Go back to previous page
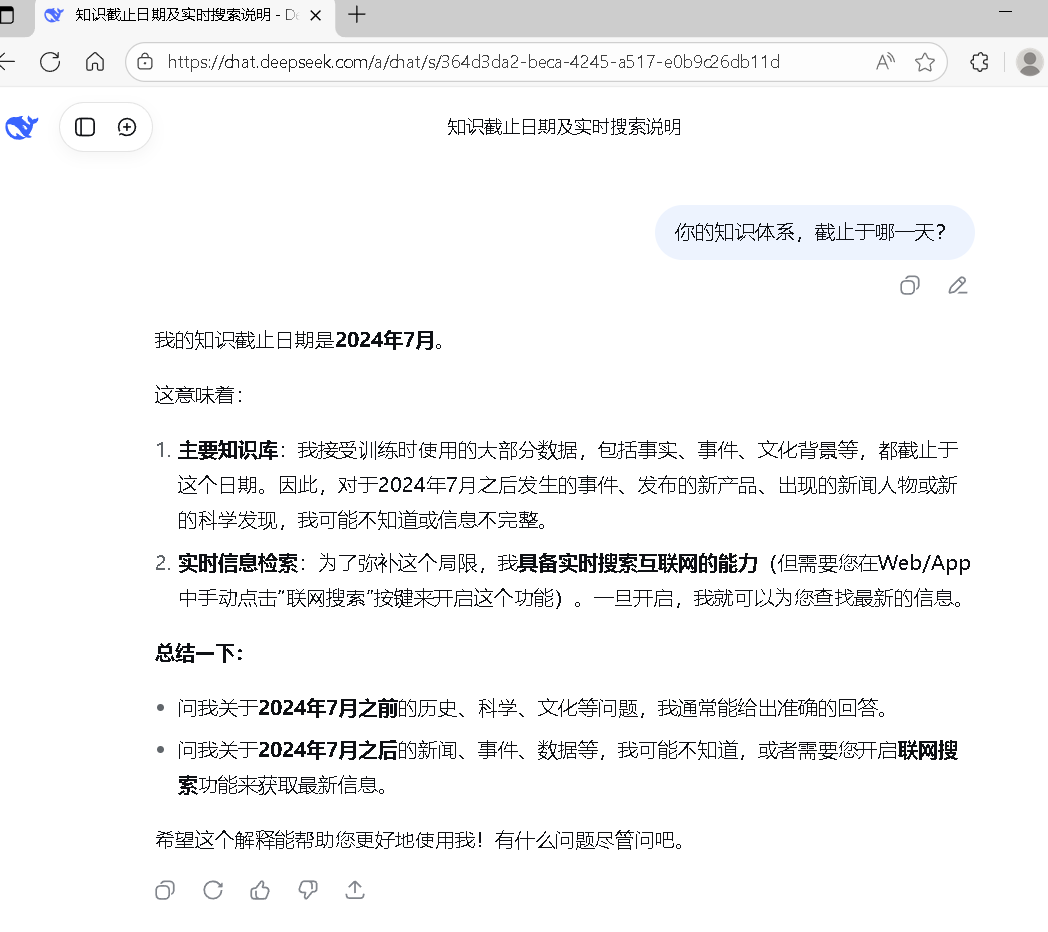 [x=7, y=62]
